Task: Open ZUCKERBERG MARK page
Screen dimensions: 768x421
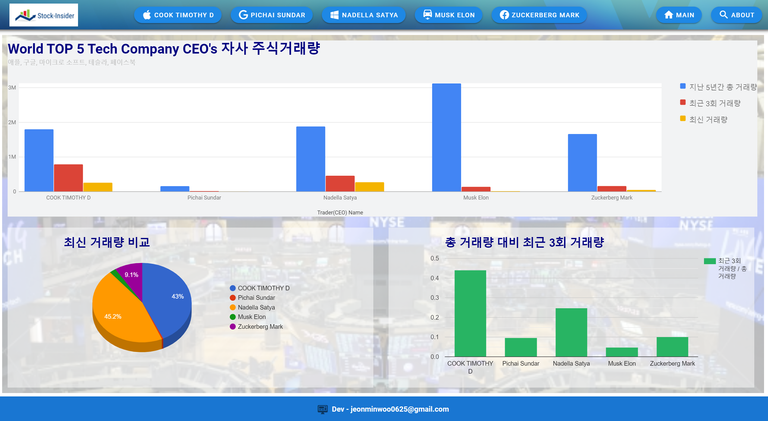Action: (539, 15)
